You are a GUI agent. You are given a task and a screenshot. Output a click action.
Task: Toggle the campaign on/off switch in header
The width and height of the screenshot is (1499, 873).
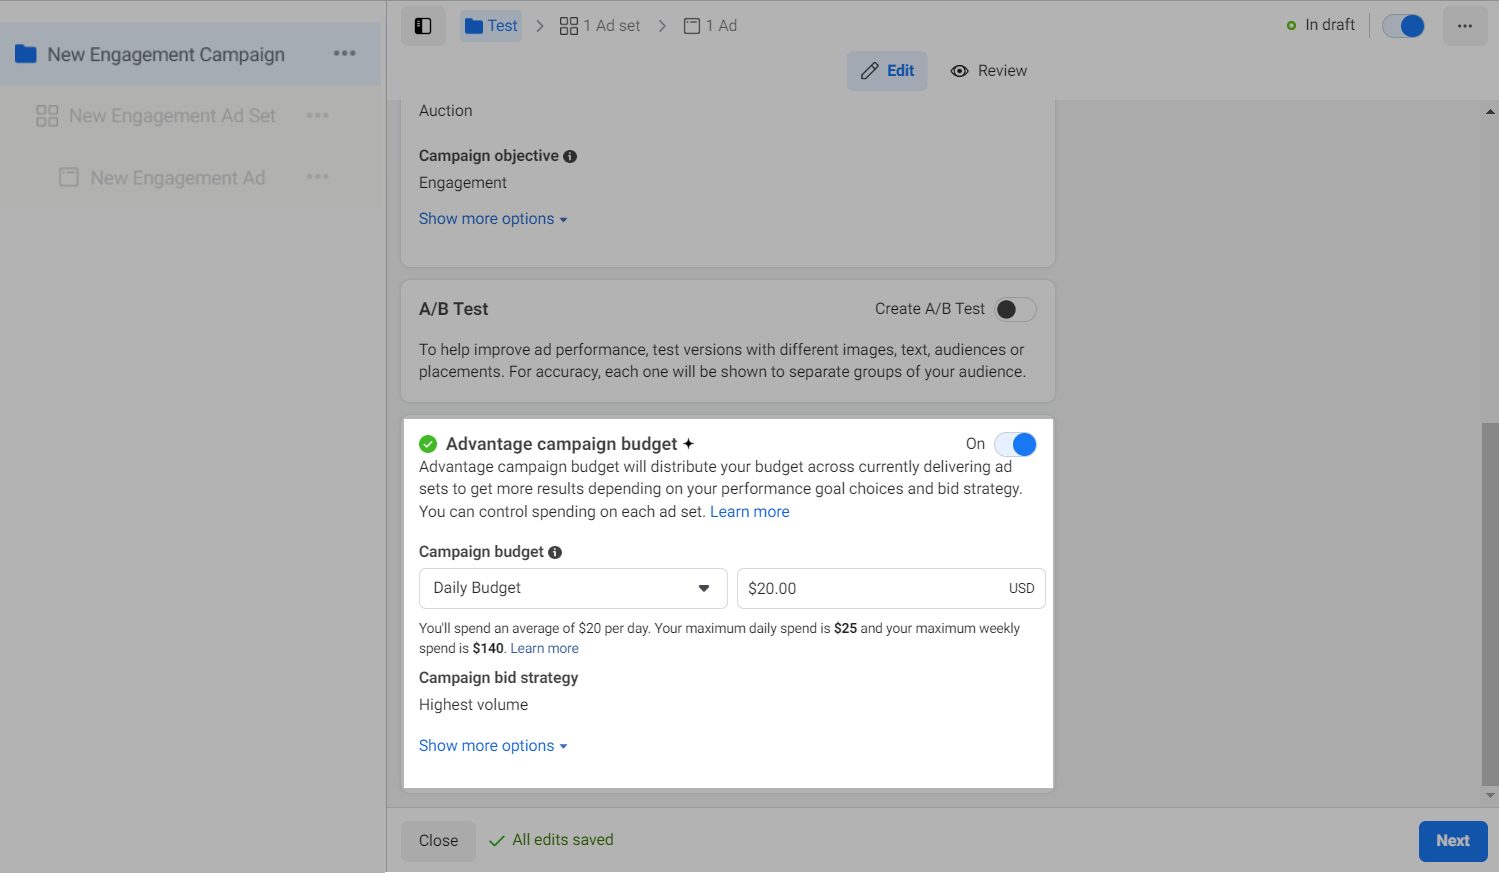pyautogui.click(x=1403, y=26)
